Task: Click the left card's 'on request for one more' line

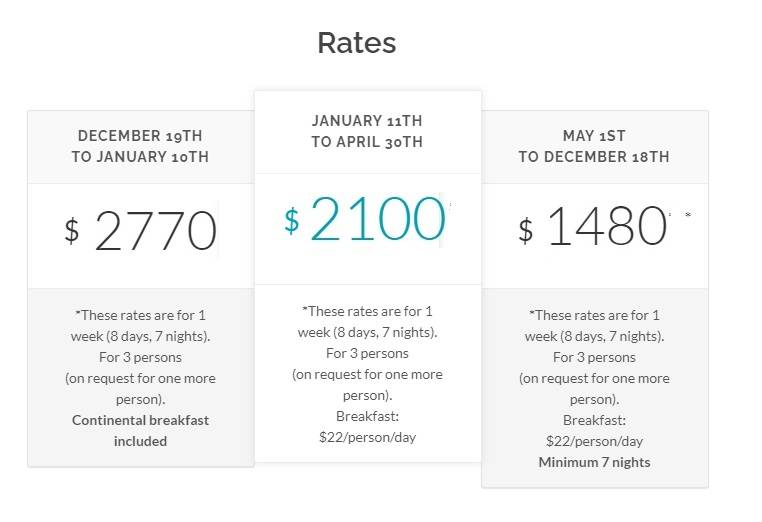Action: tap(140, 379)
